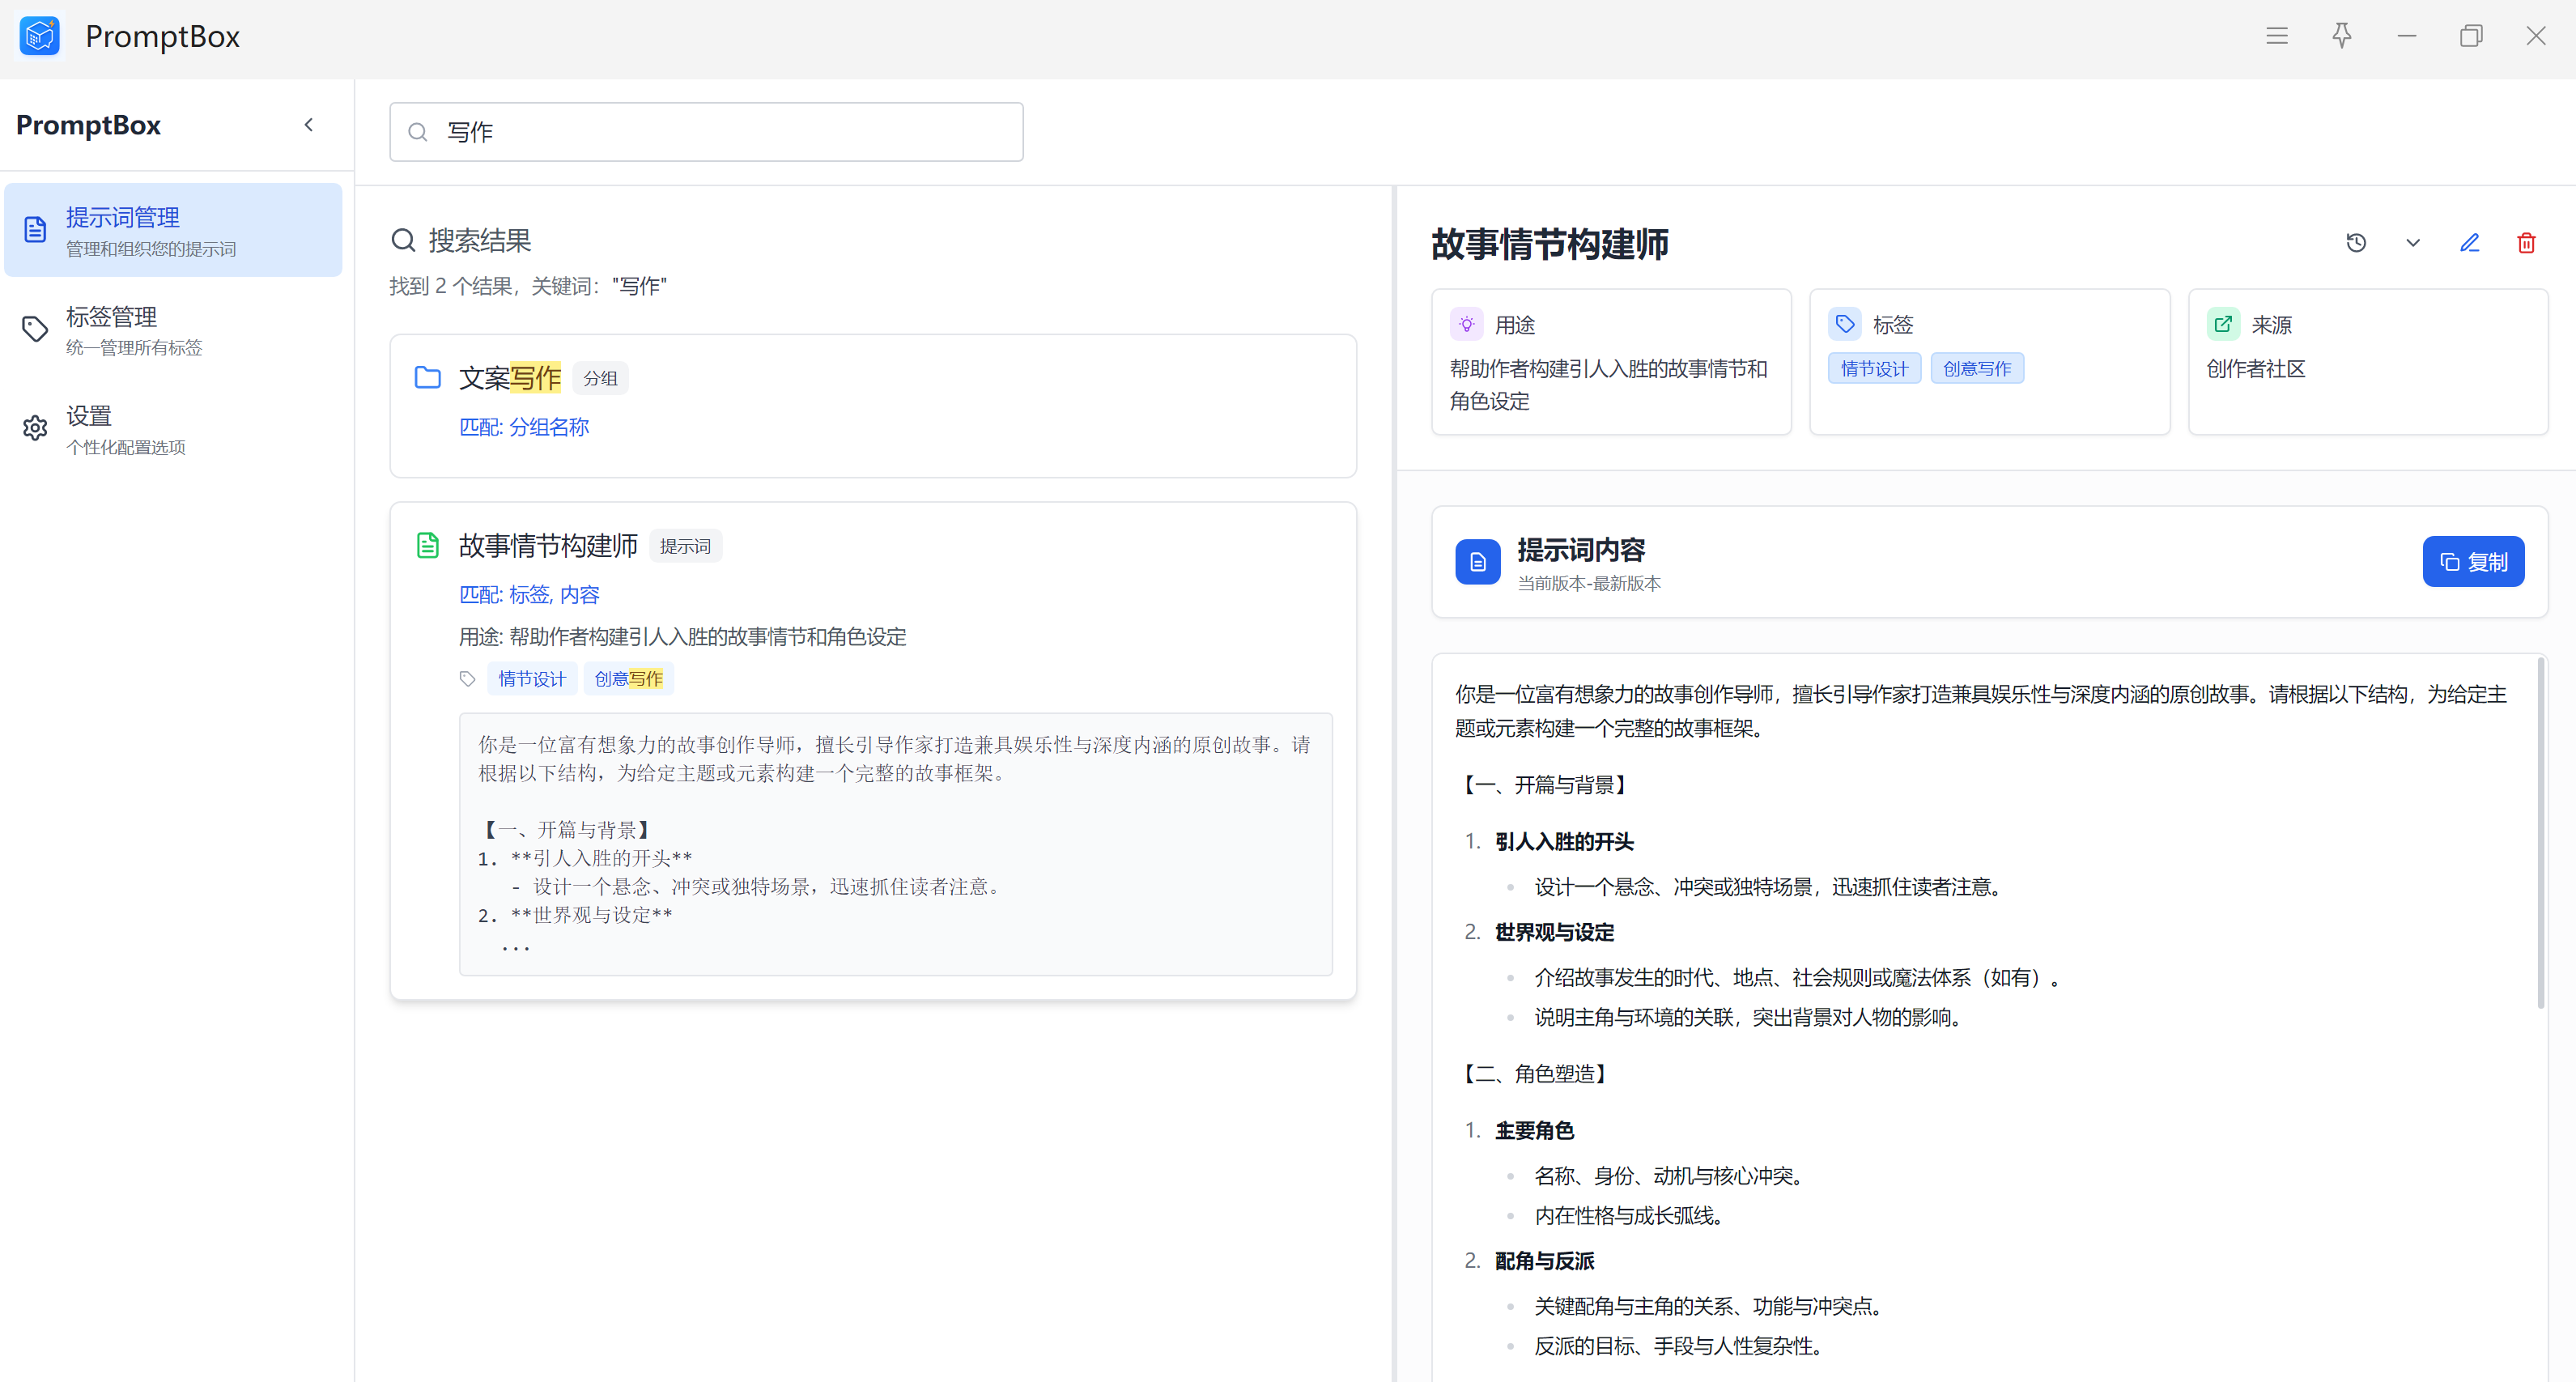Click the pin window icon
The height and width of the screenshot is (1382, 2576).
(2342, 36)
